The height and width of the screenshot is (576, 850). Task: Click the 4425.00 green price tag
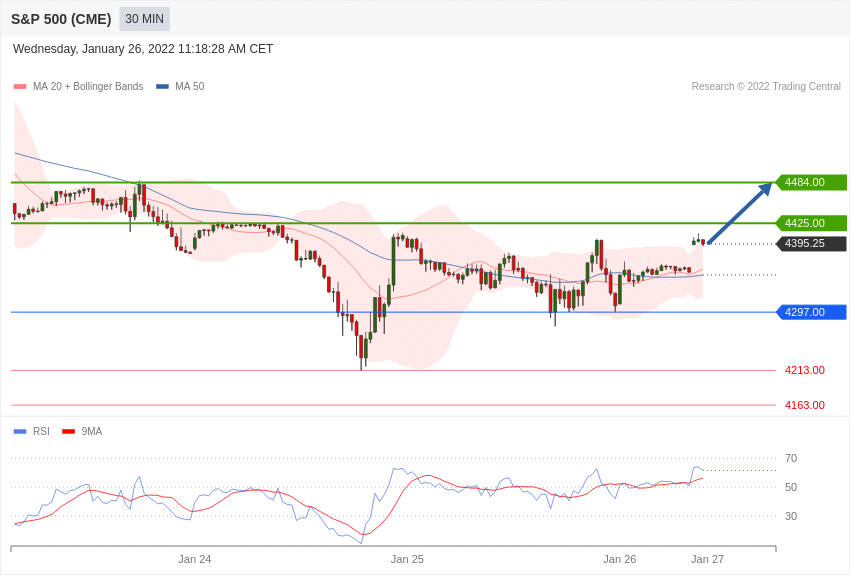(812, 223)
